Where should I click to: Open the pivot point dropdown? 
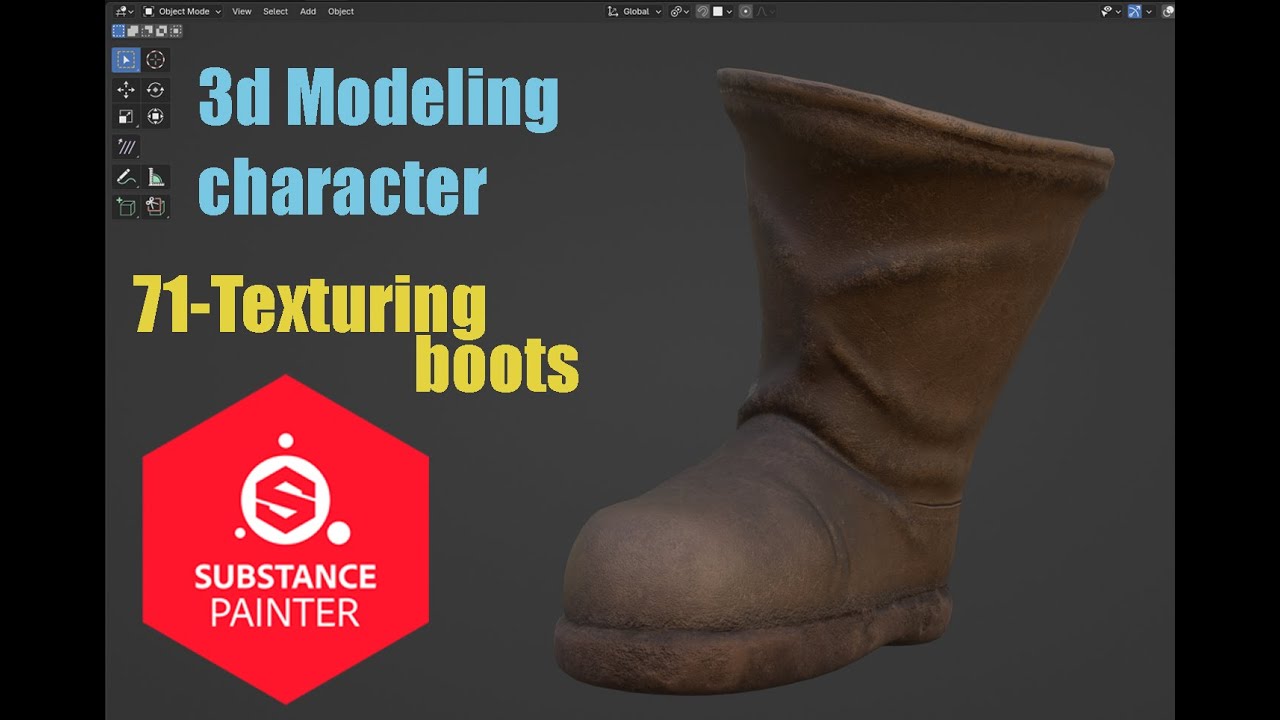(680, 11)
